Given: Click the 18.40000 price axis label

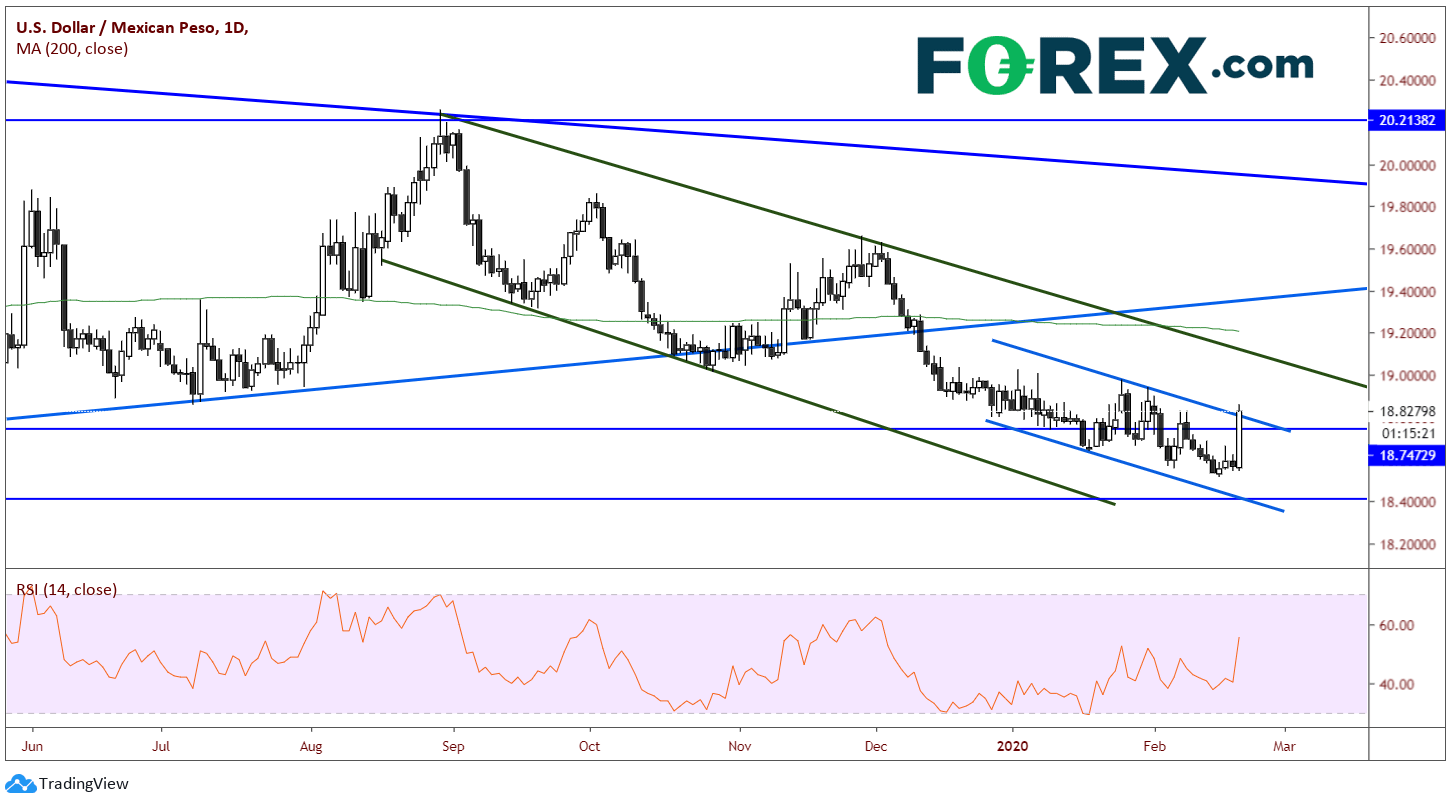Looking at the screenshot, I should (x=1408, y=502).
